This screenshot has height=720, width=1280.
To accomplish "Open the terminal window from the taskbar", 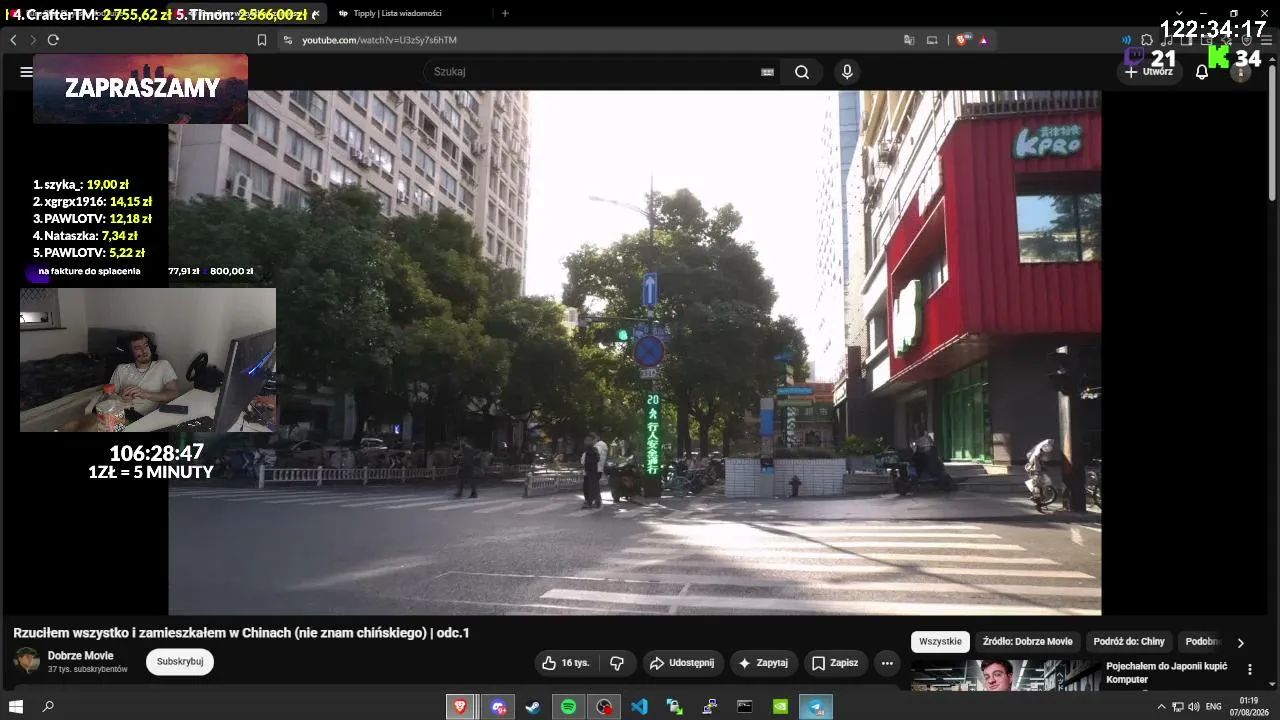I will click(745, 707).
